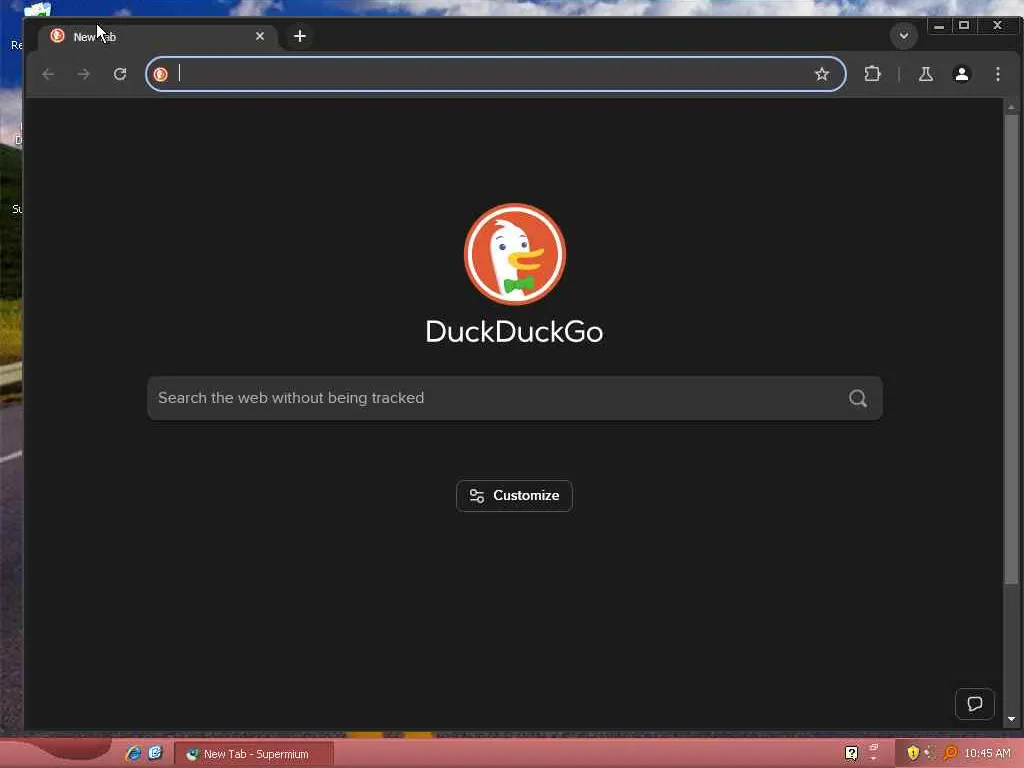Maximize the Supermium window
The height and width of the screenshot is (768, 1024).
pos(964,26)
